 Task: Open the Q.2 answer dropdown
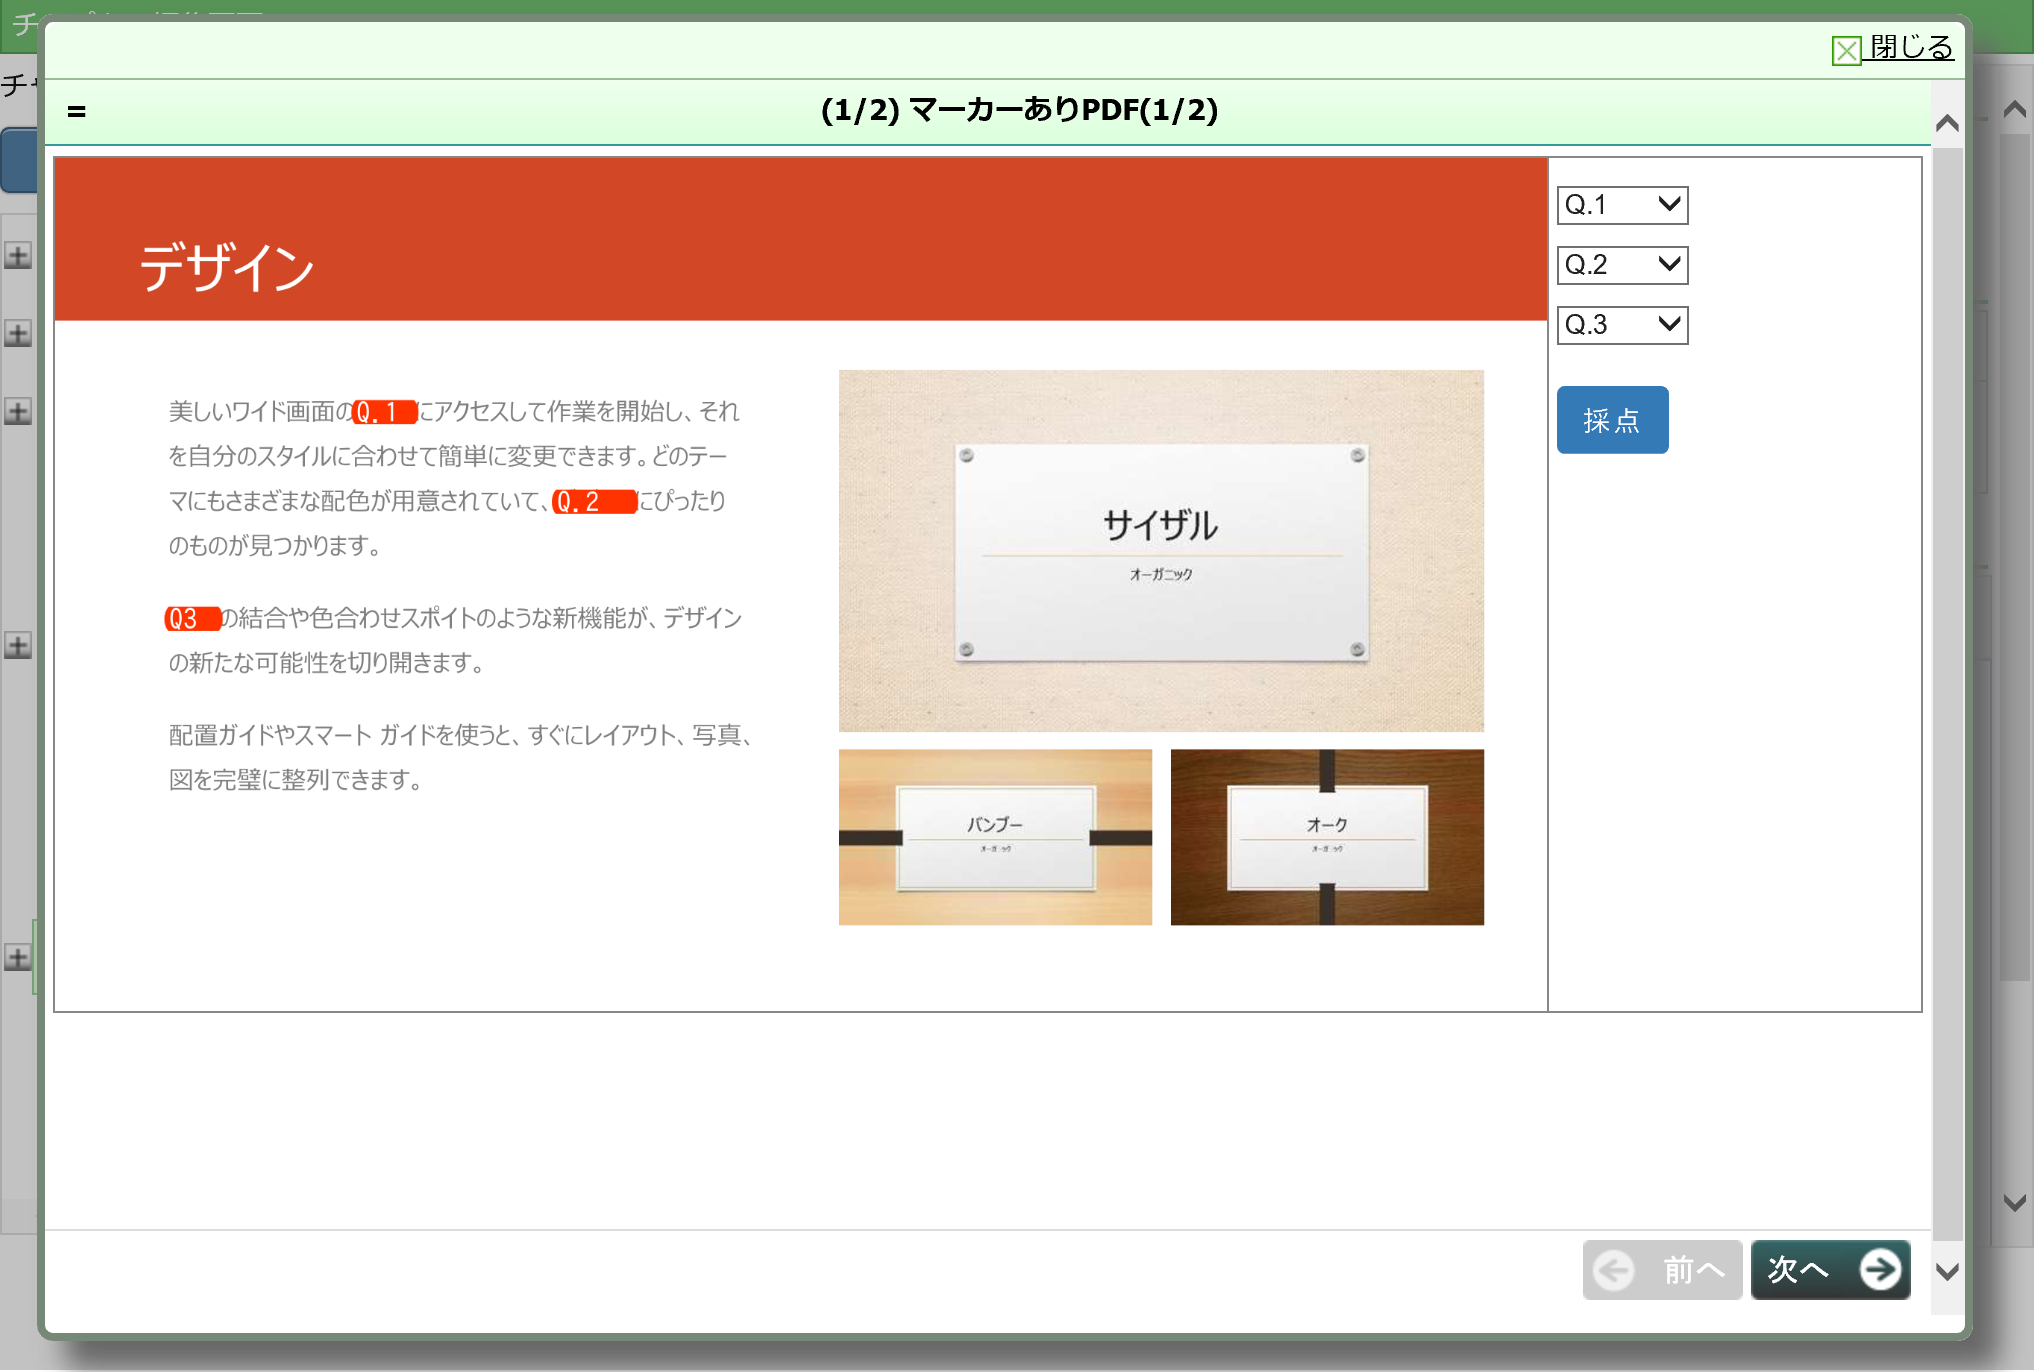coord(1621,265)
